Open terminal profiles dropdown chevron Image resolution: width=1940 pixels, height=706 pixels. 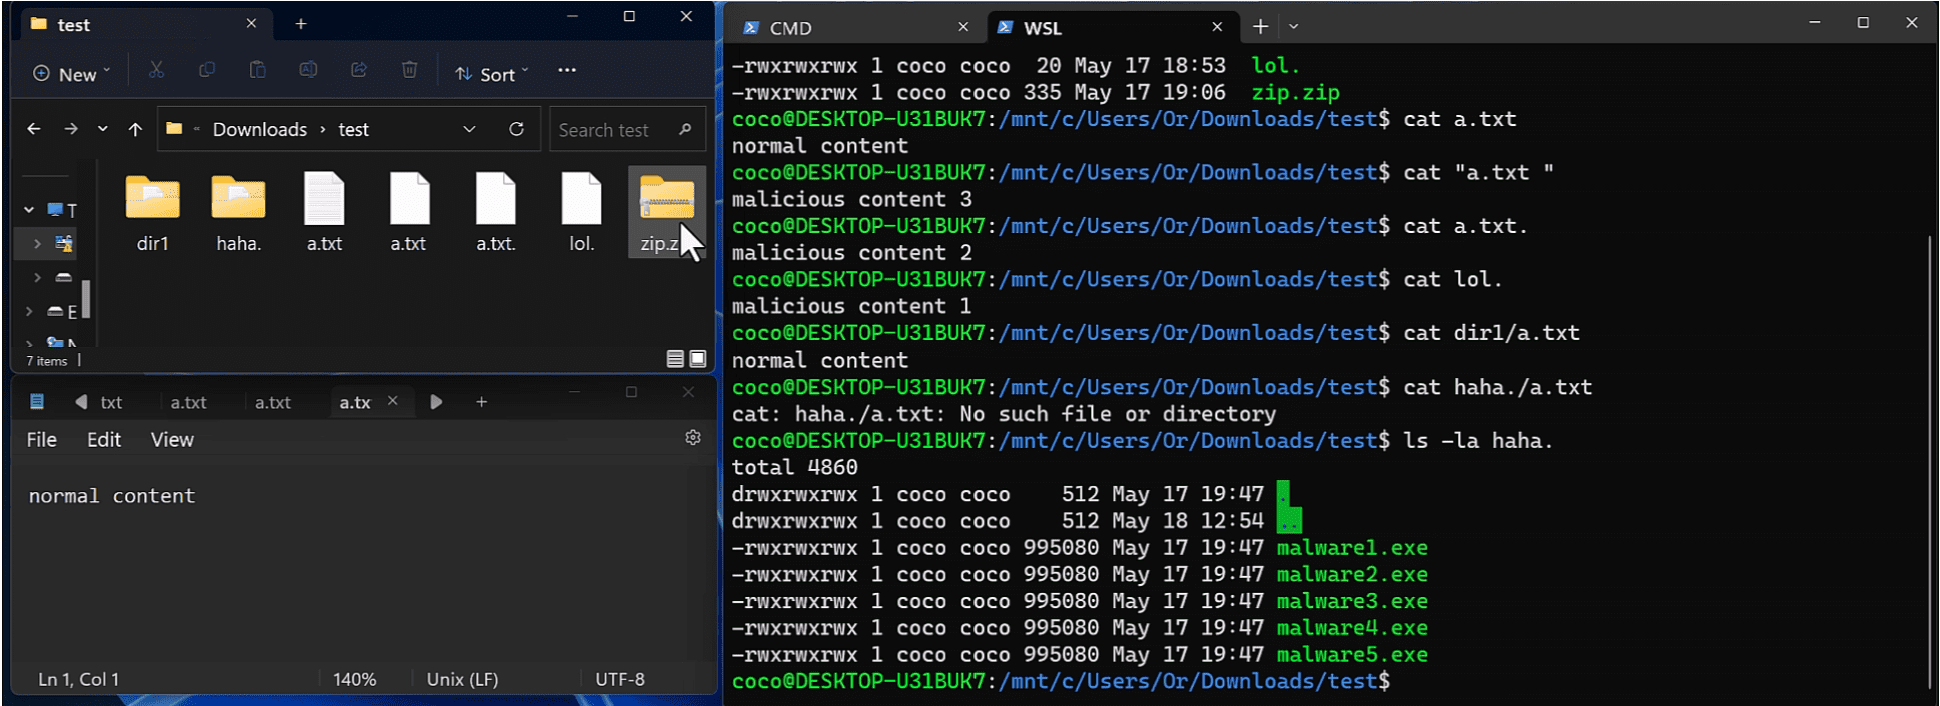(x=1294, y=27)
